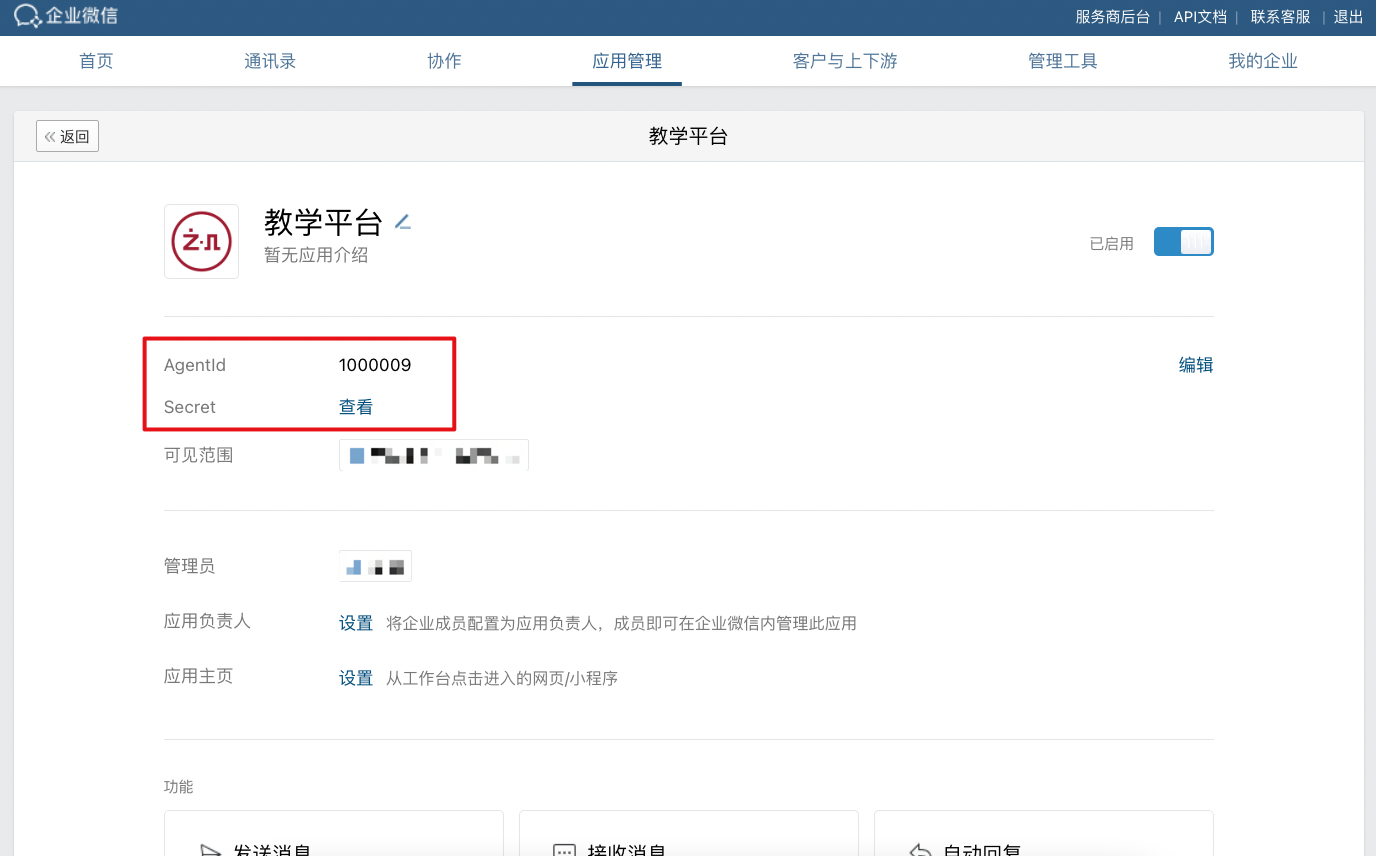Switch to the 协作 tab
The width and height of the screenshot is (1376, 856).
(444, 61)
